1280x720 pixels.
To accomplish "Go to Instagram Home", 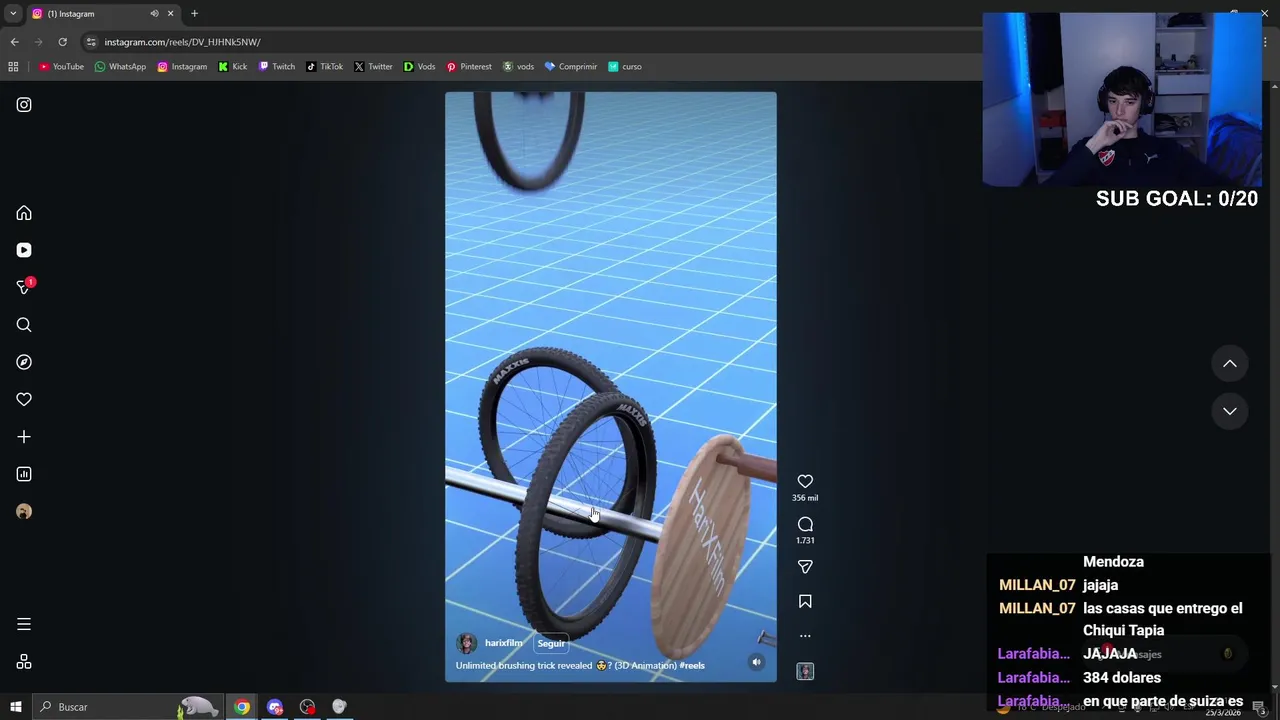I will point(24,213).
